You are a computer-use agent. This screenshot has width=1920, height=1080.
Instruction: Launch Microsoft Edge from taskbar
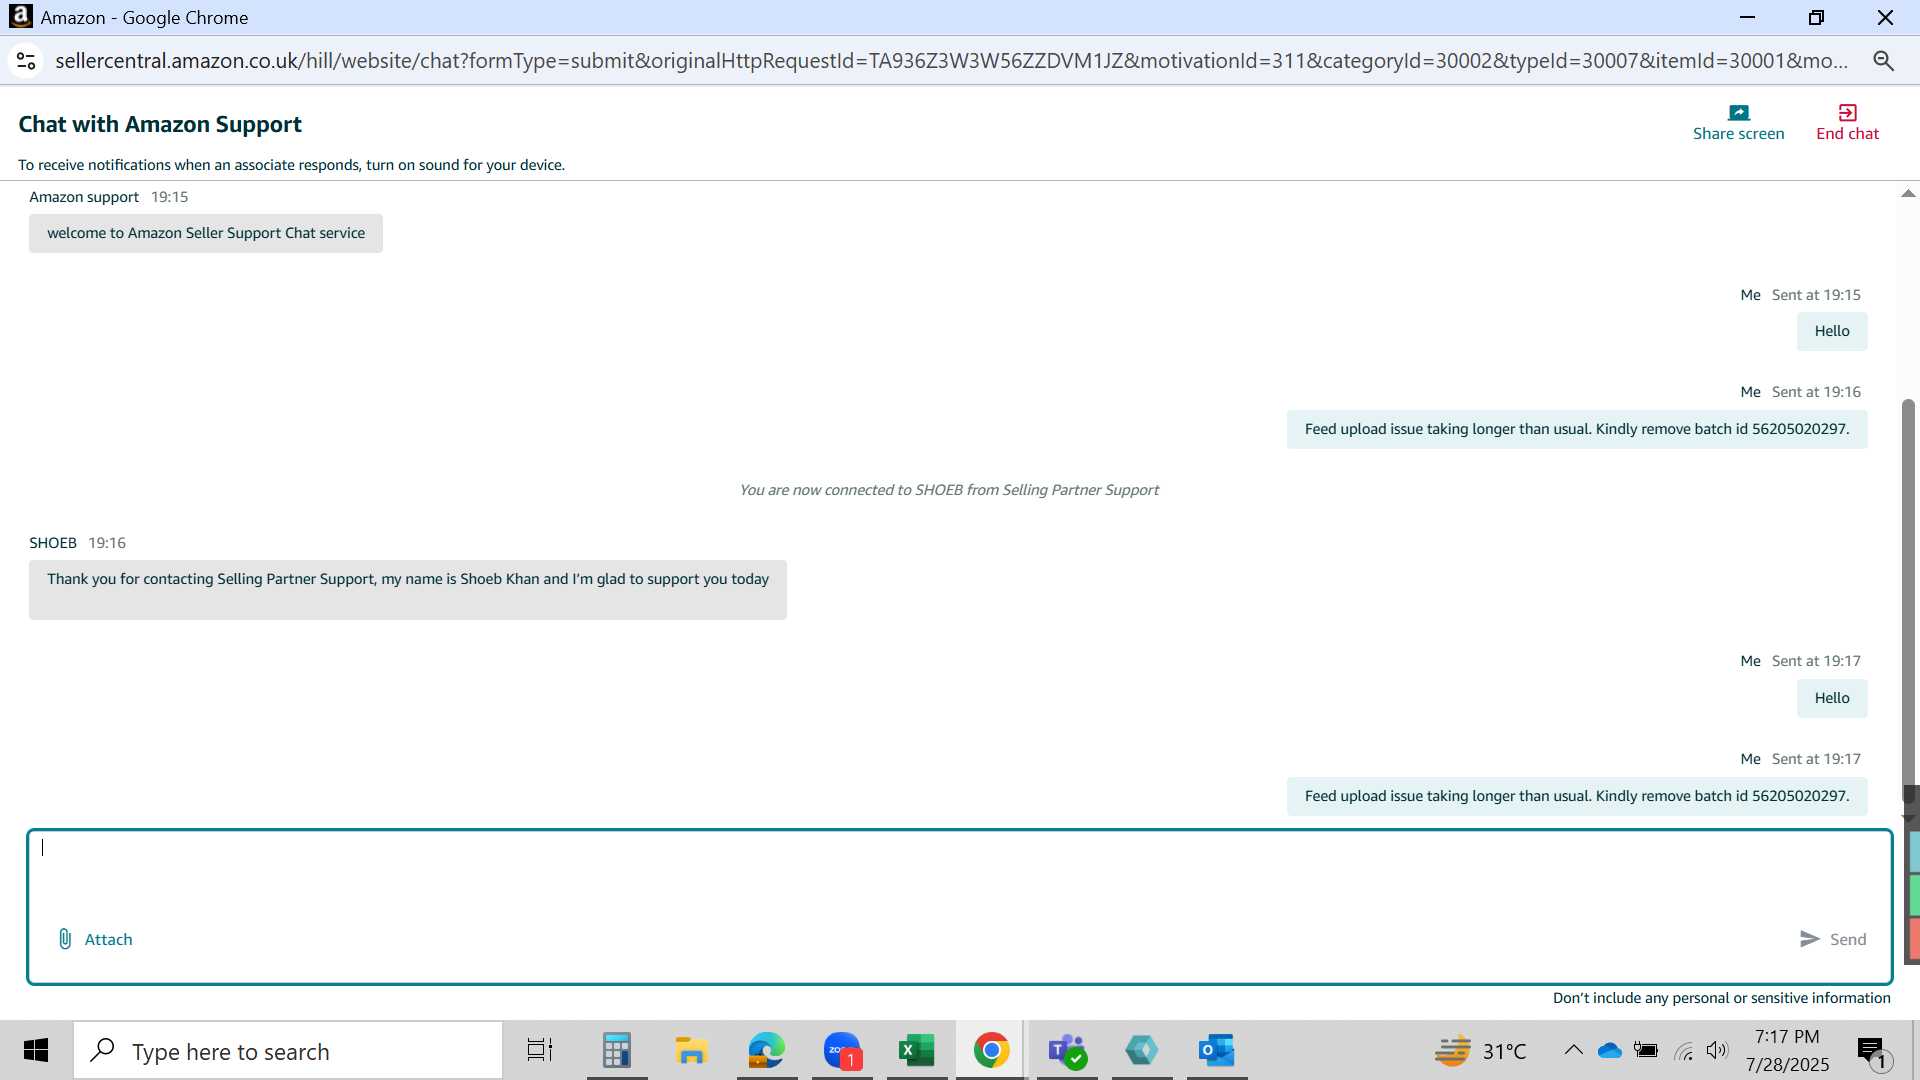pyautogui.click(x=767, y=1051)
